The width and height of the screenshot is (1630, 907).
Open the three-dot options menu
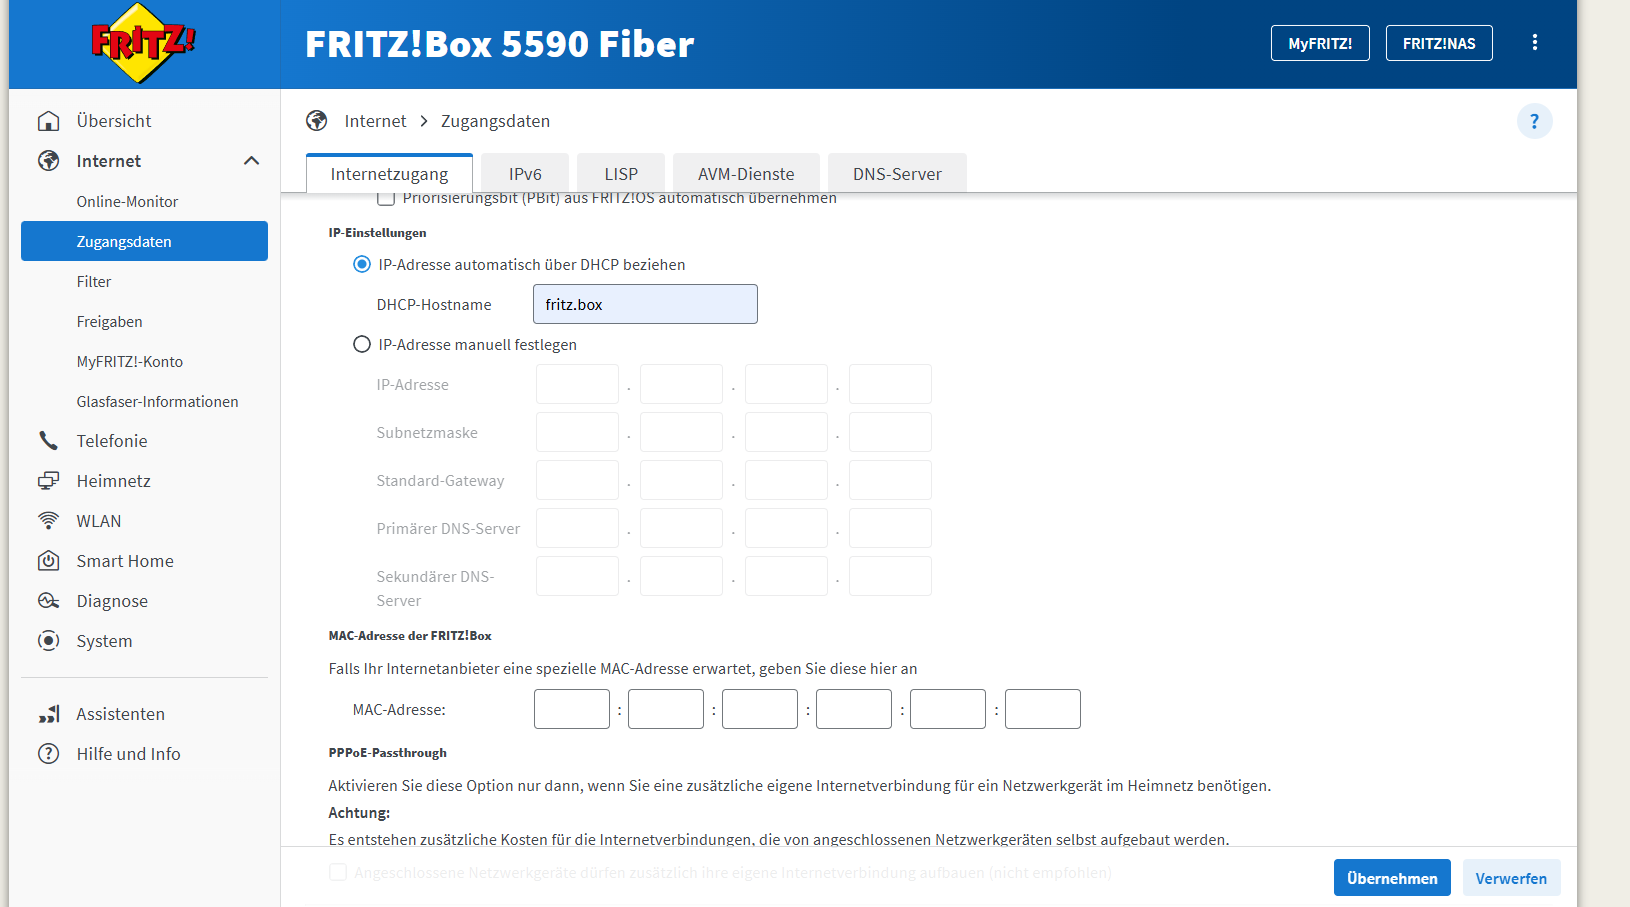click(x=1535, y=43)
